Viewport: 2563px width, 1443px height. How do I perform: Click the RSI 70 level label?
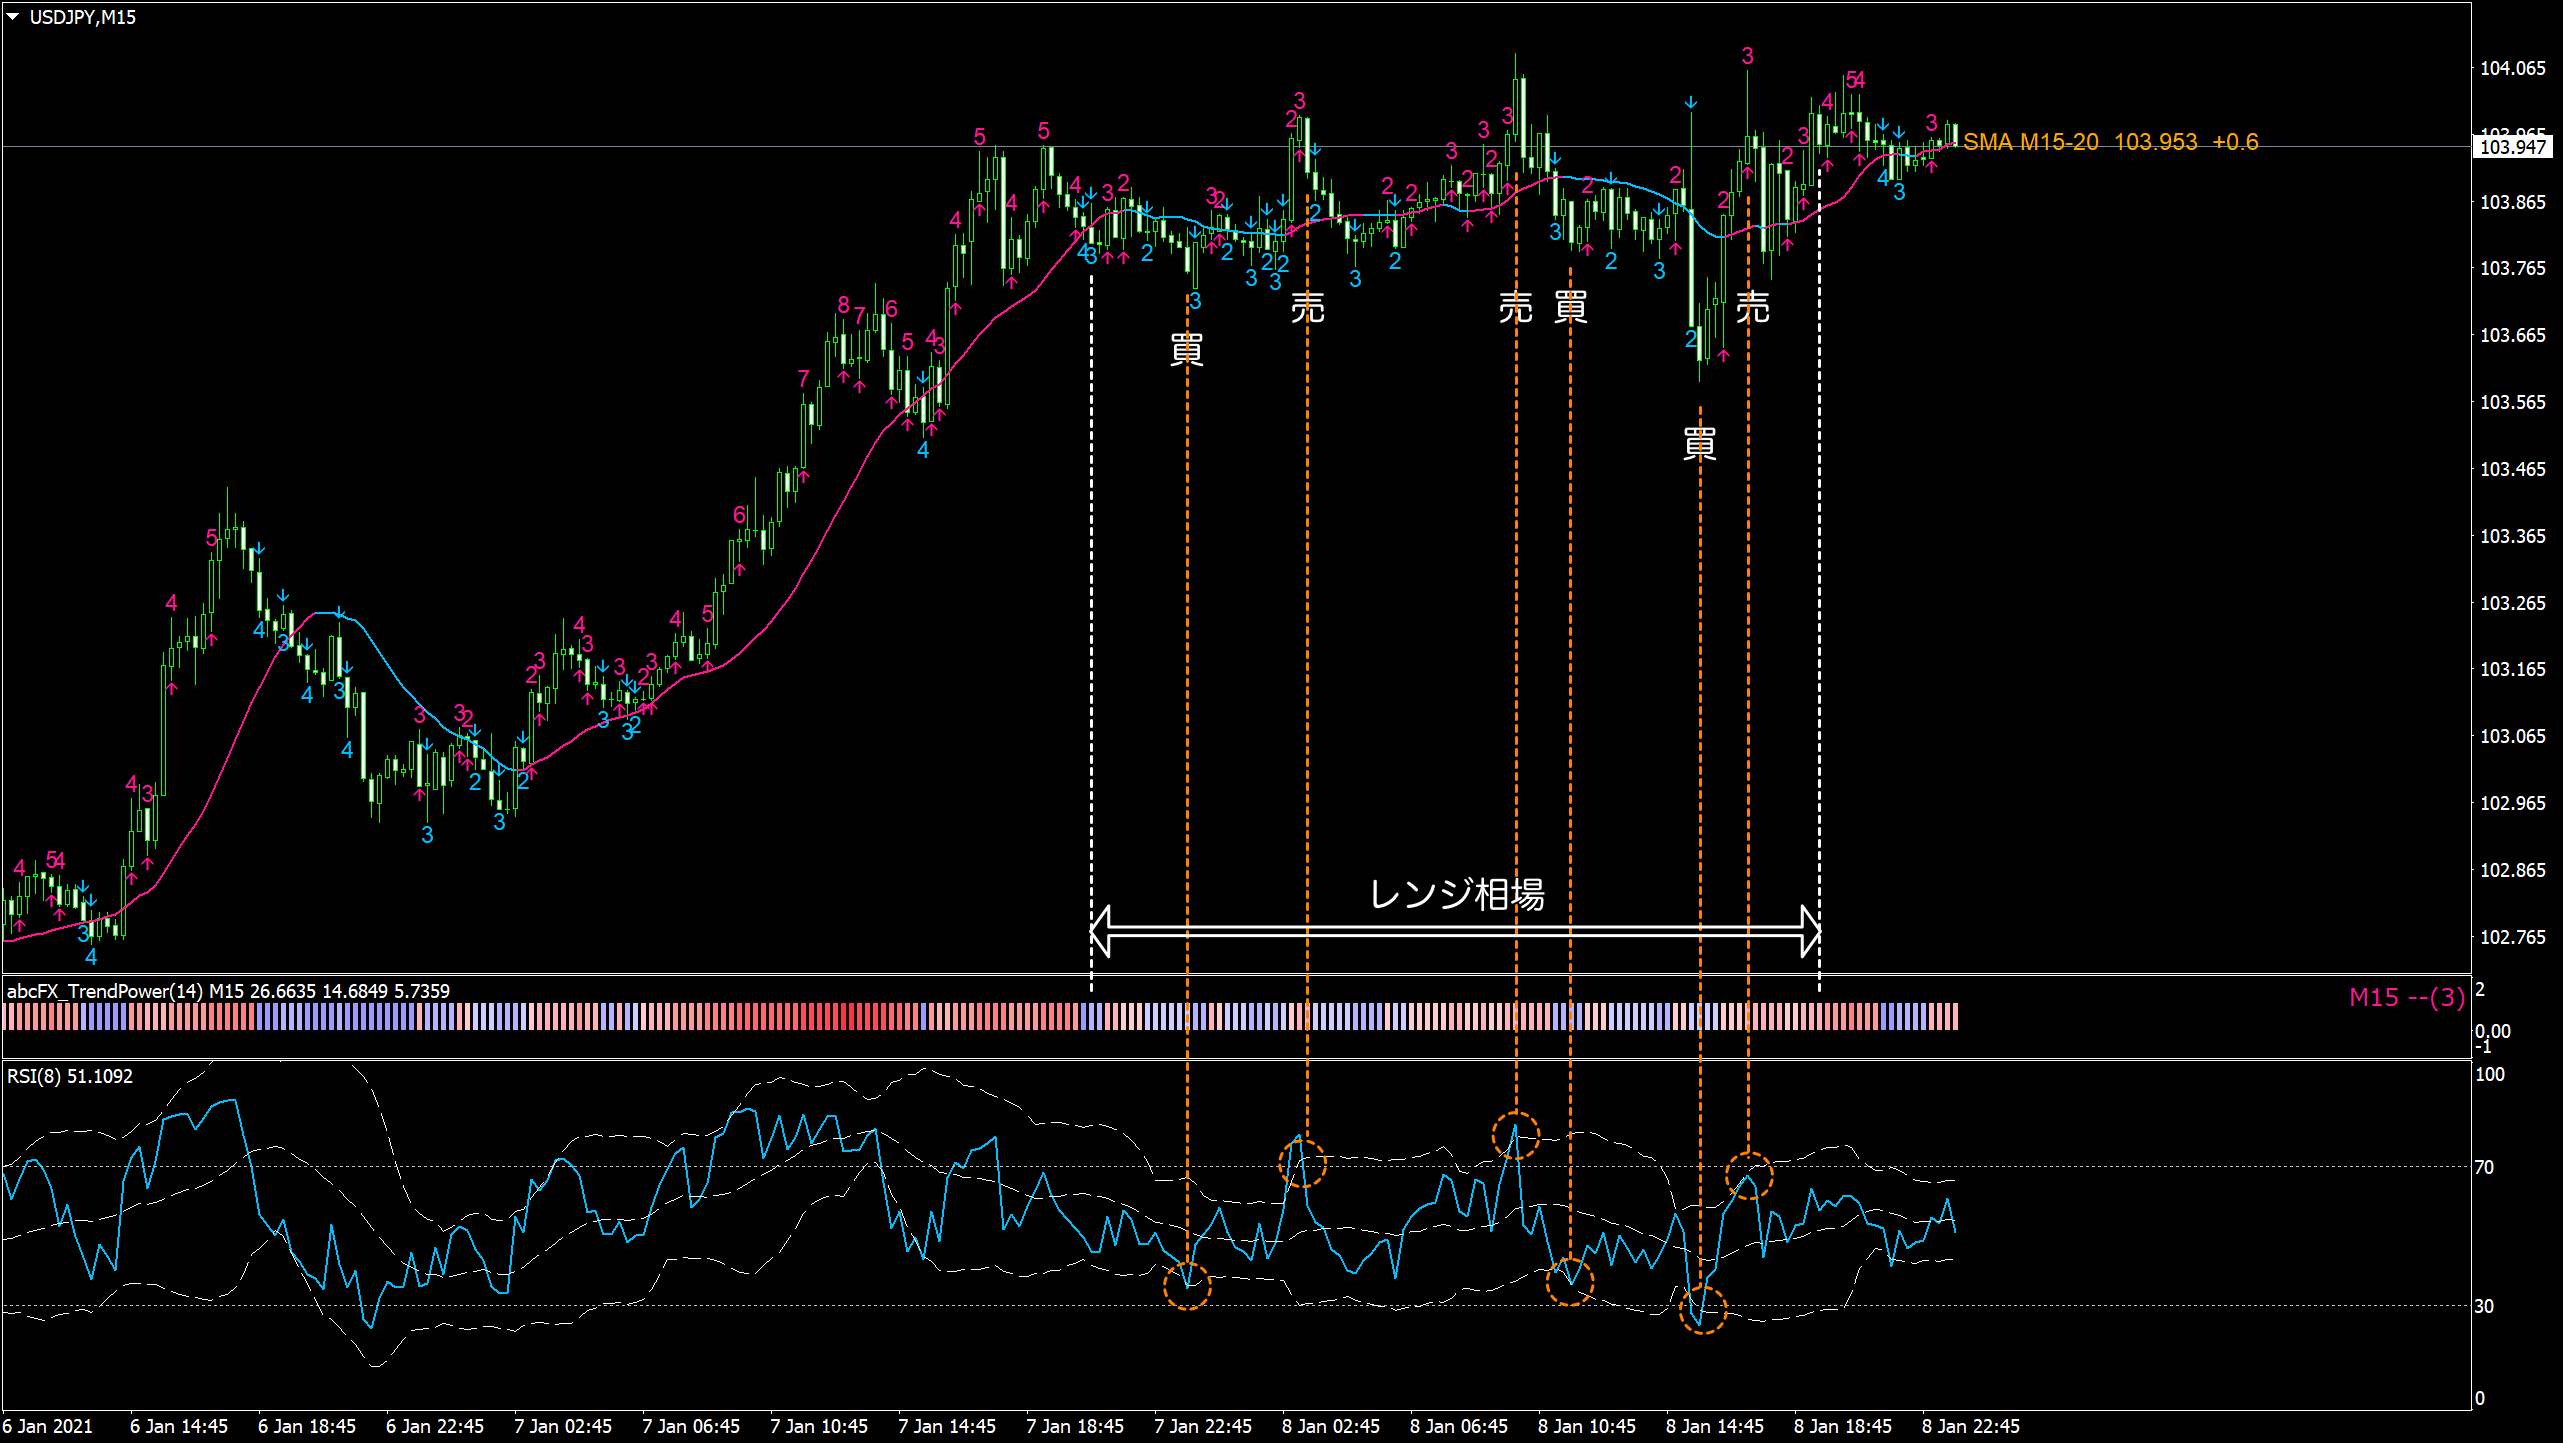[x=2483, y=1167]
